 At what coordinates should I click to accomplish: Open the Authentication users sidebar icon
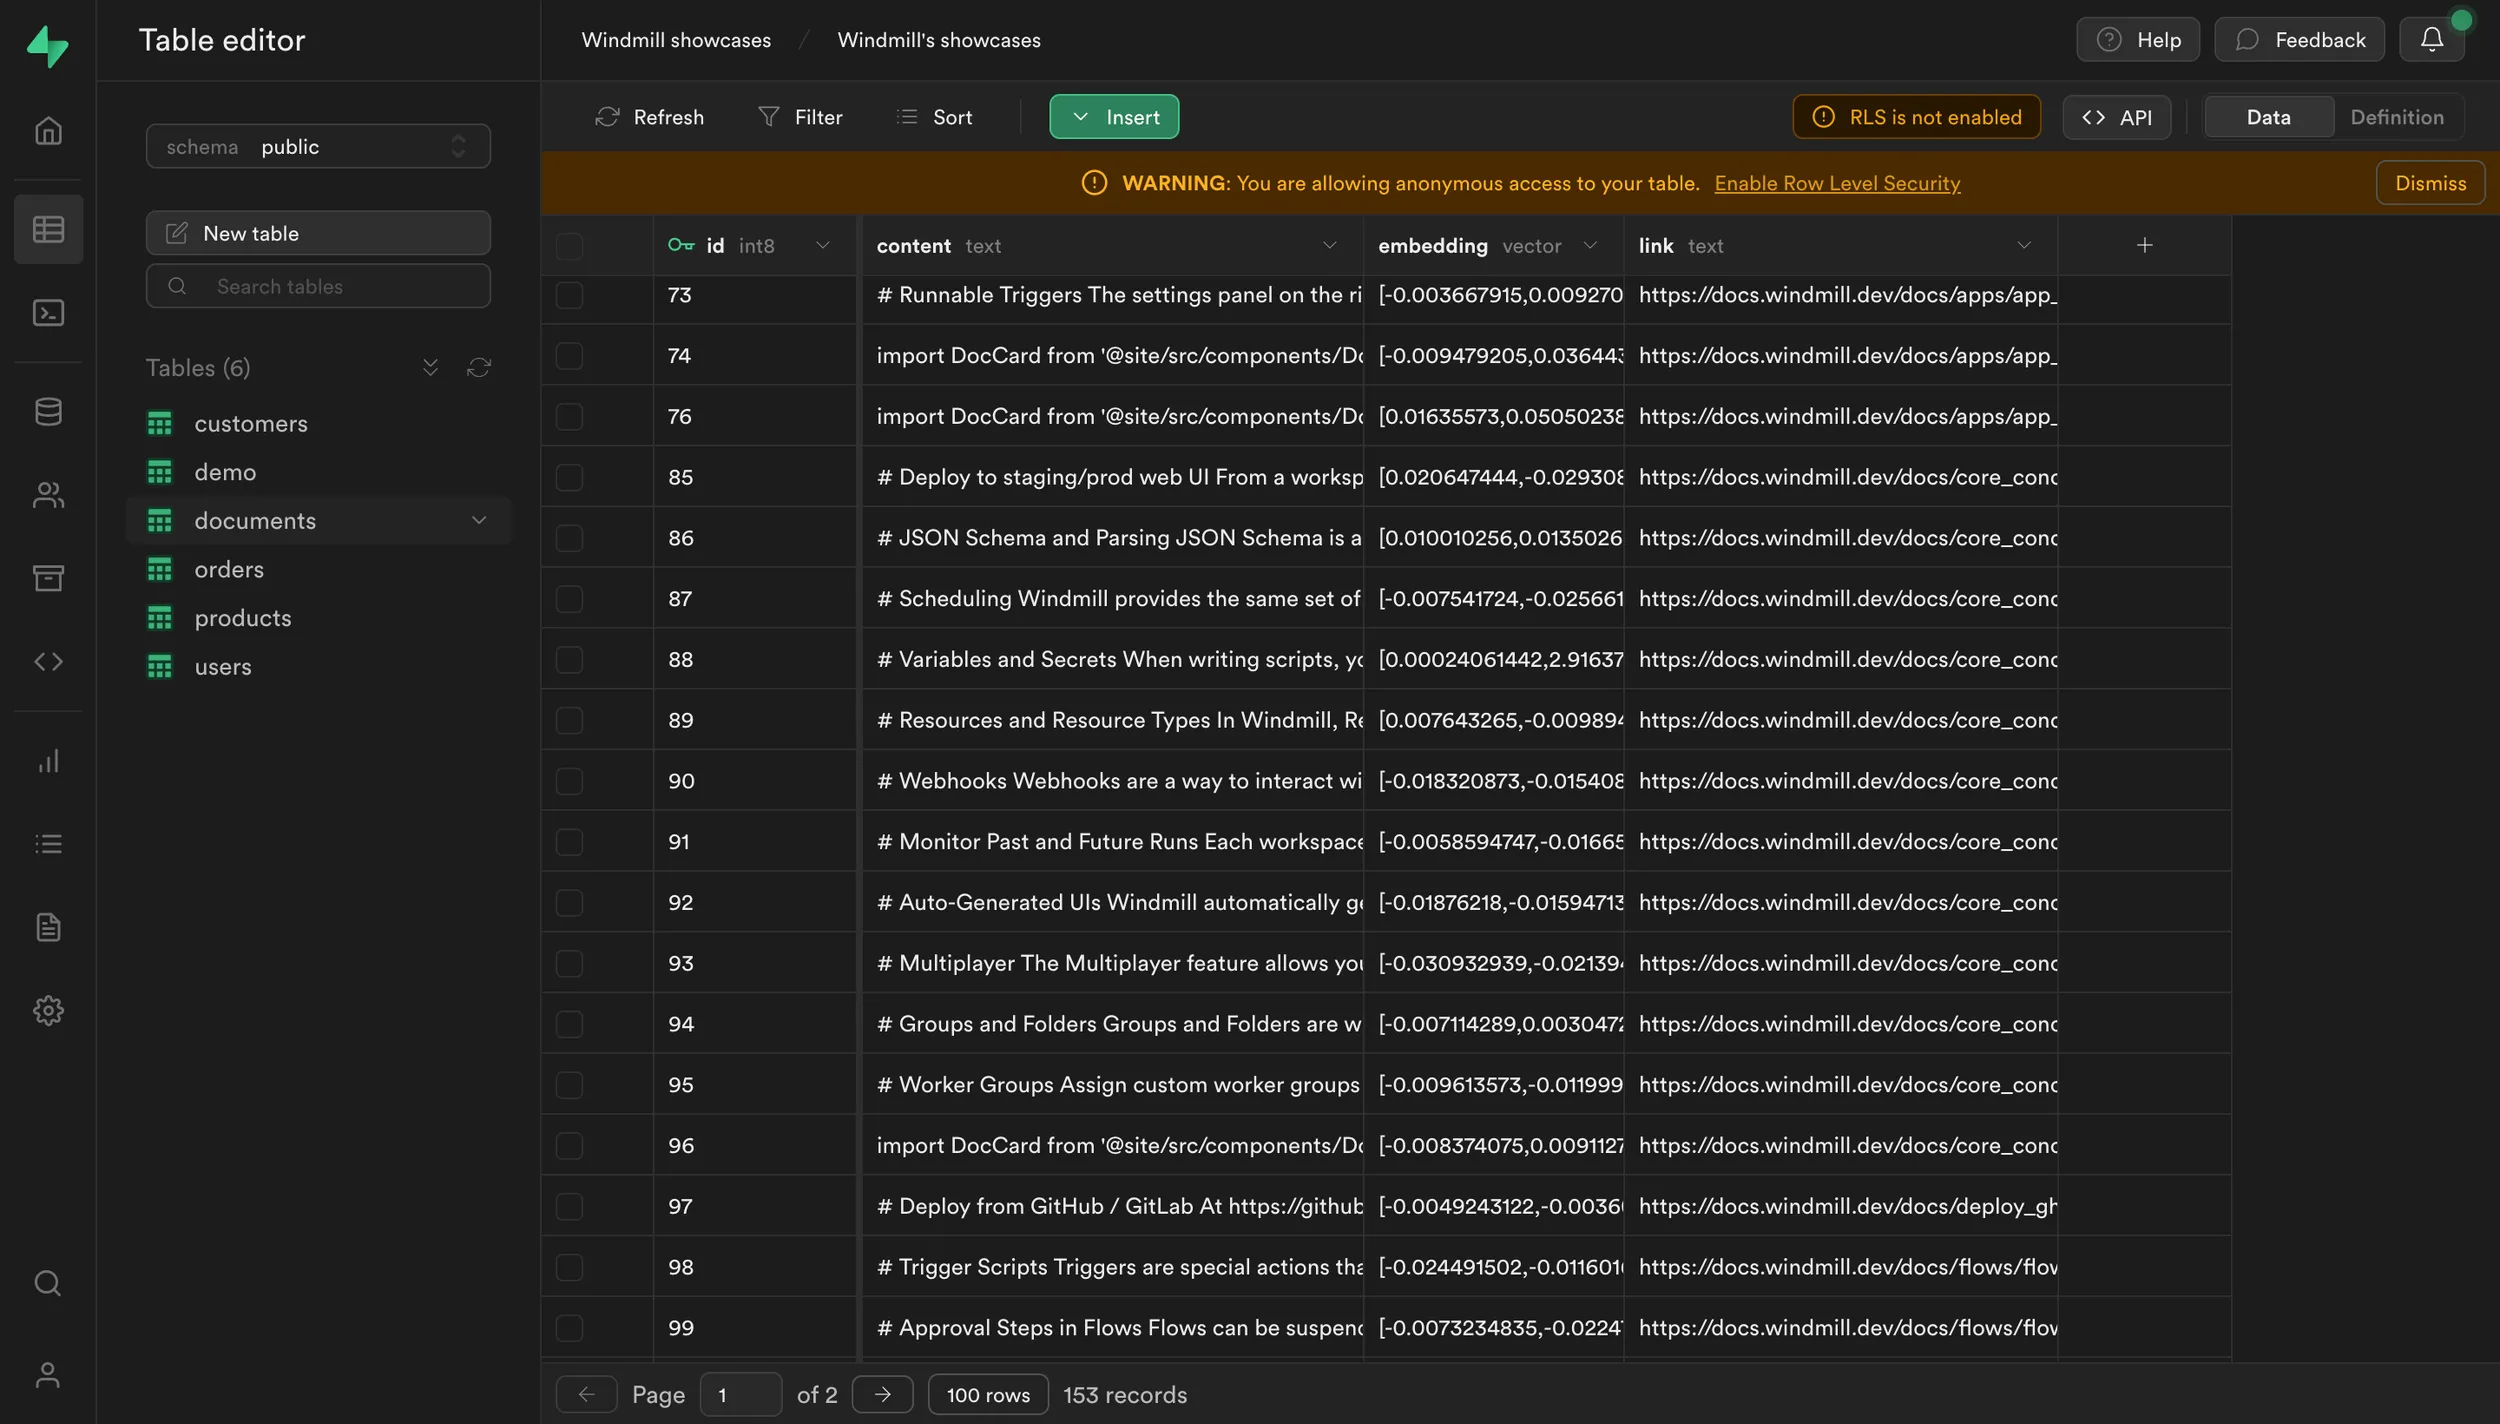48,495
